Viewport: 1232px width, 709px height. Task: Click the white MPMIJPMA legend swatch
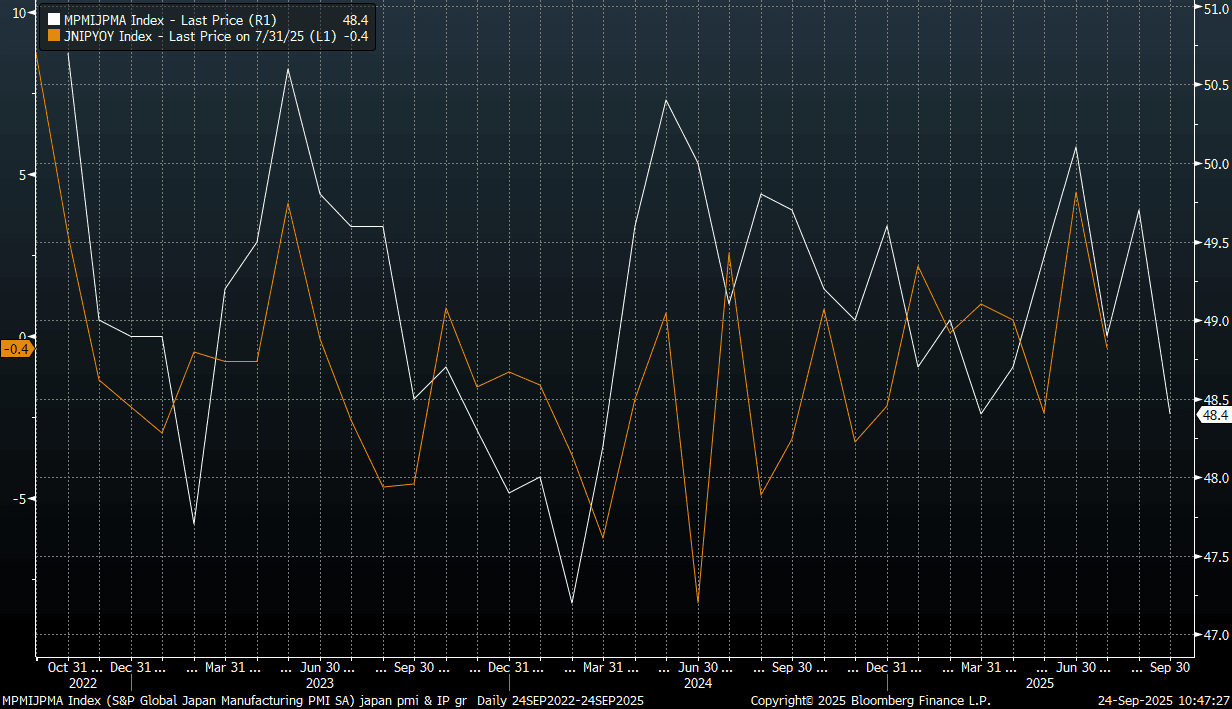click(x=53, y=19)
